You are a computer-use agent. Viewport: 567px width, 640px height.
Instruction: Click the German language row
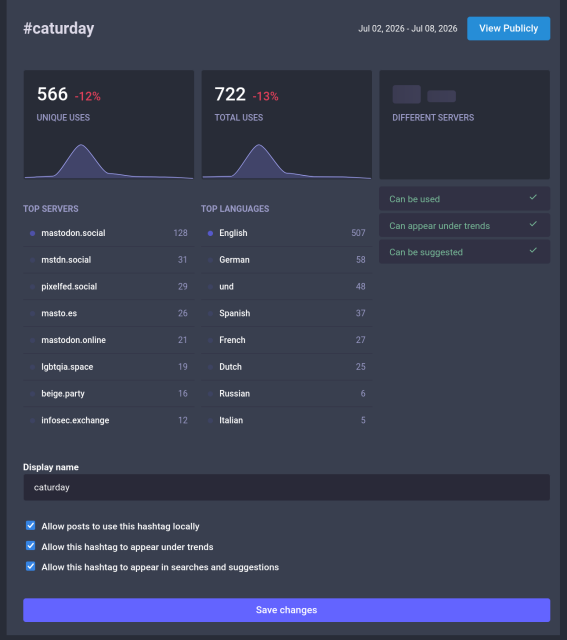(x=287, y=260)
